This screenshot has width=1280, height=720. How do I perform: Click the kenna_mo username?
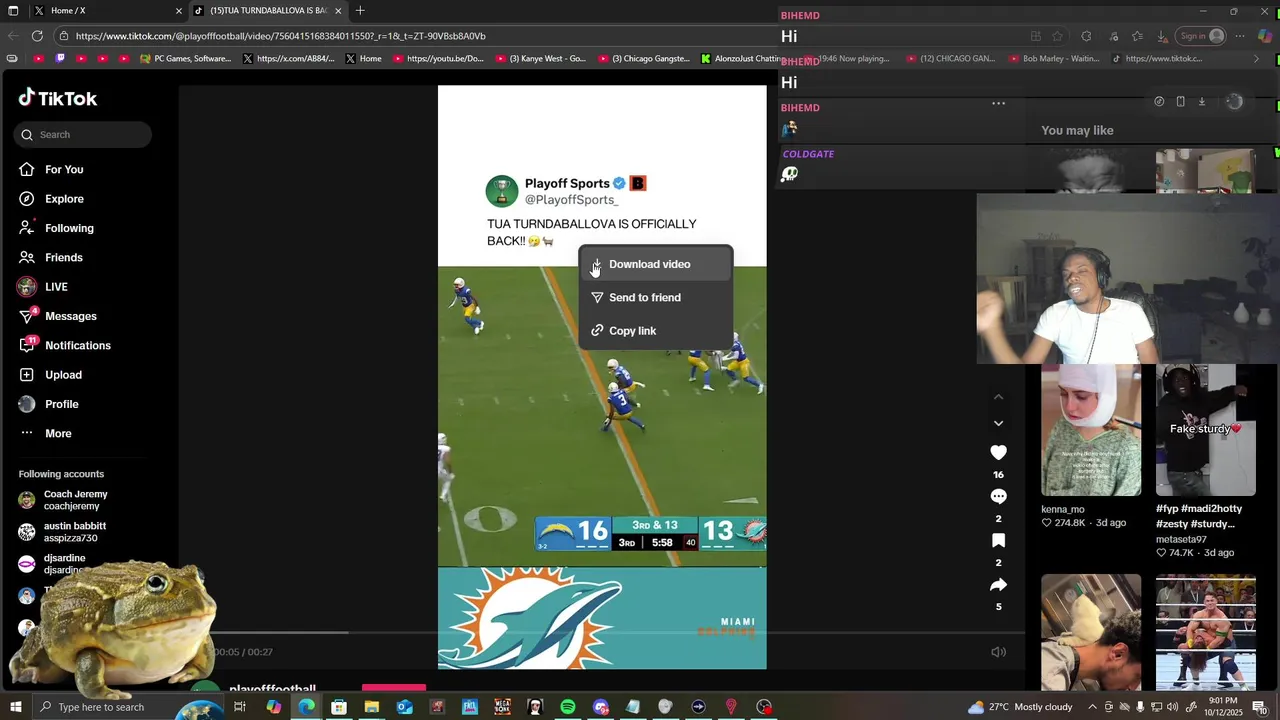[x=1063, y=509]
